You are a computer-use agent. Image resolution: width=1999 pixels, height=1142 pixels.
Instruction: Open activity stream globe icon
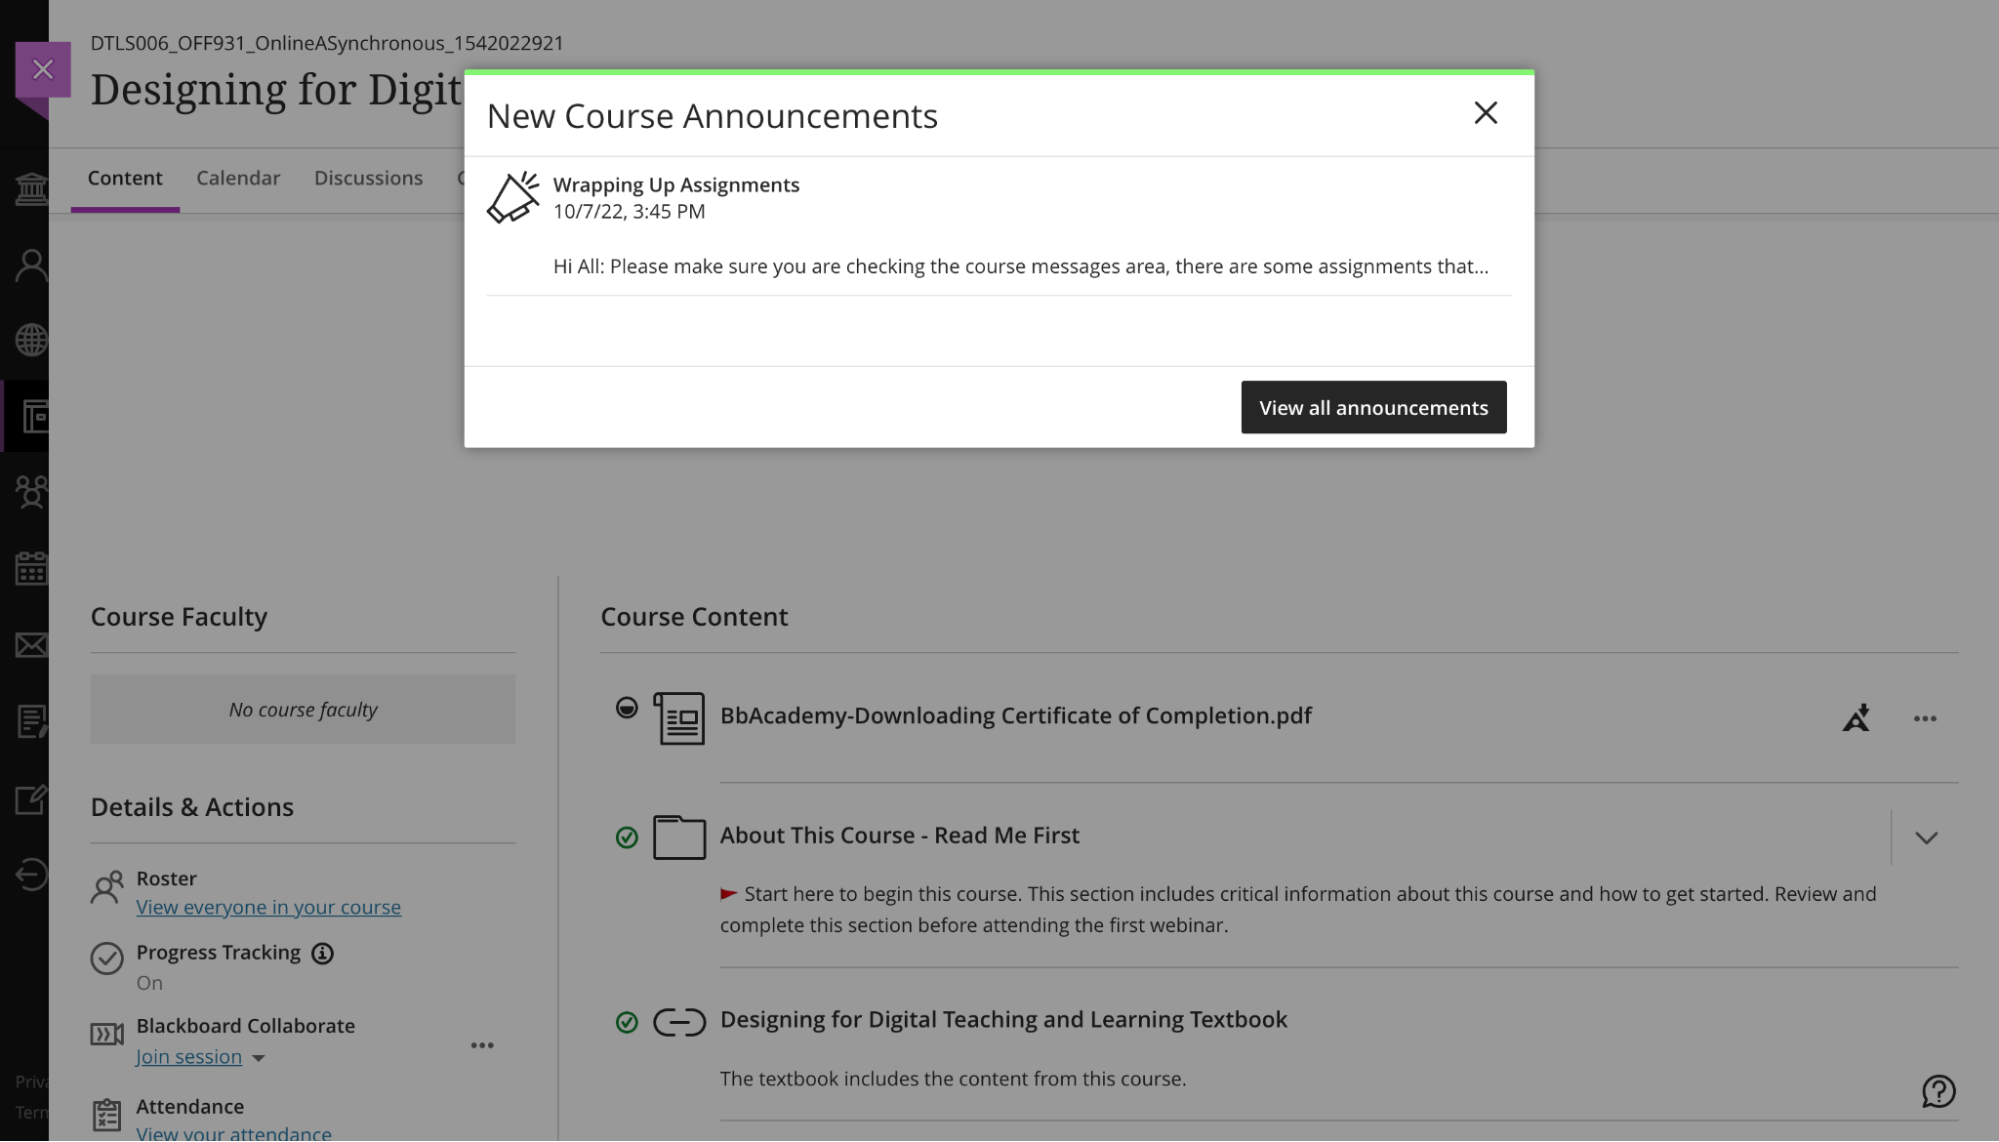(31, 340)
